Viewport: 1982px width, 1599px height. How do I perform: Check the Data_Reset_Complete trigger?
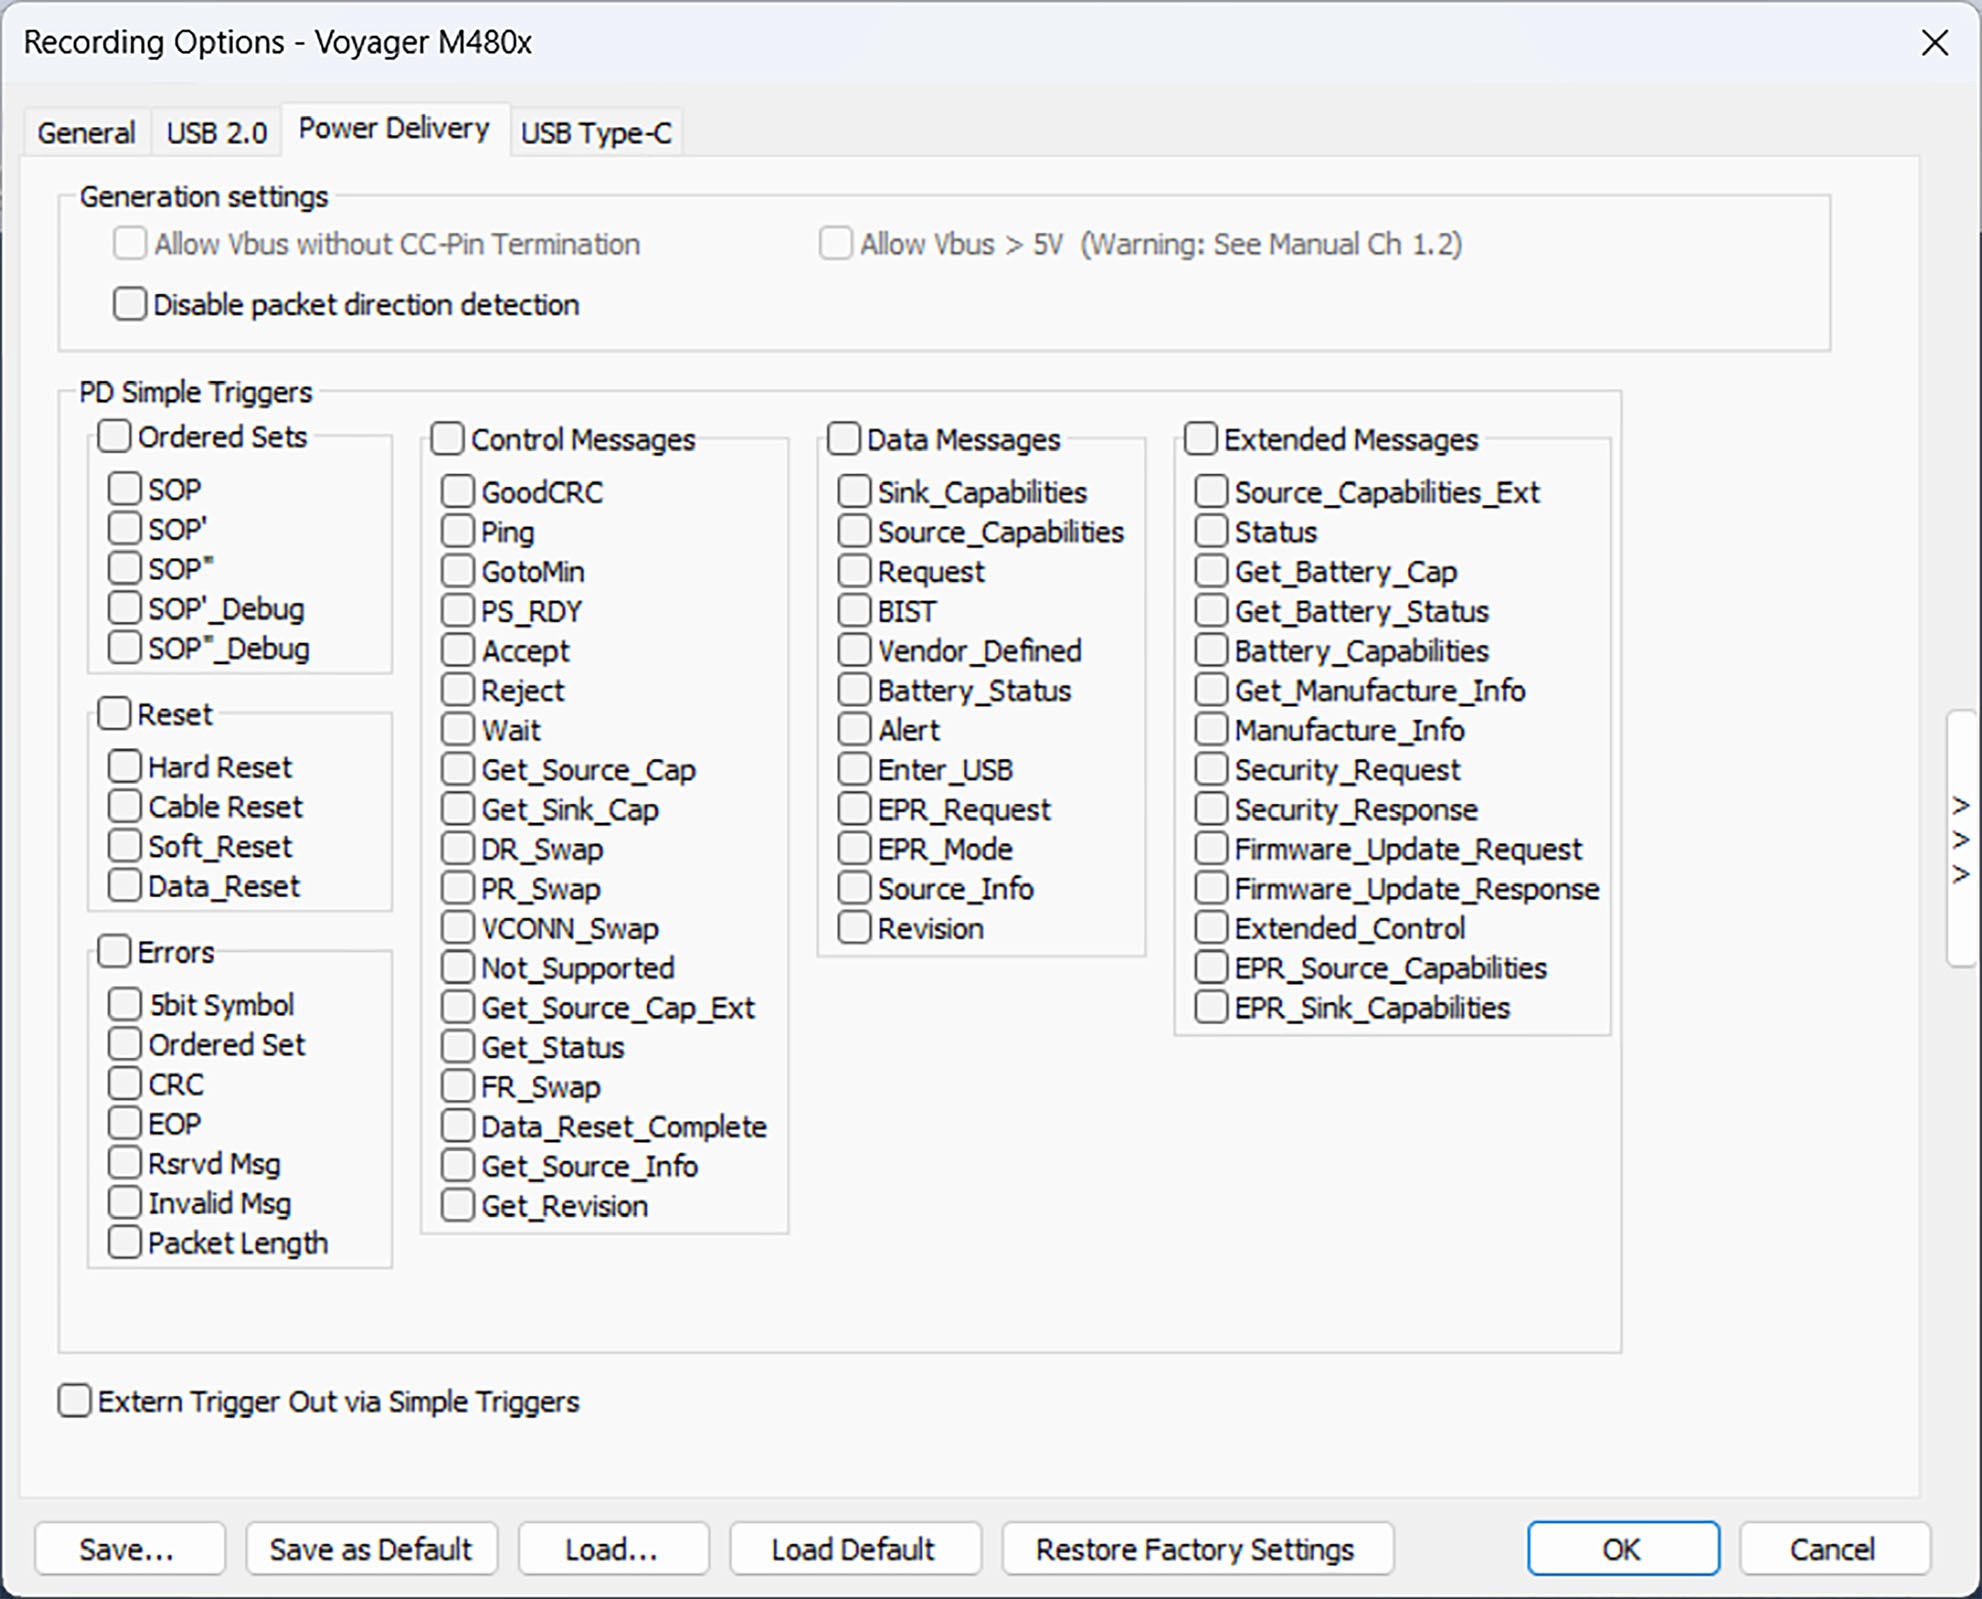[458, 1126]
